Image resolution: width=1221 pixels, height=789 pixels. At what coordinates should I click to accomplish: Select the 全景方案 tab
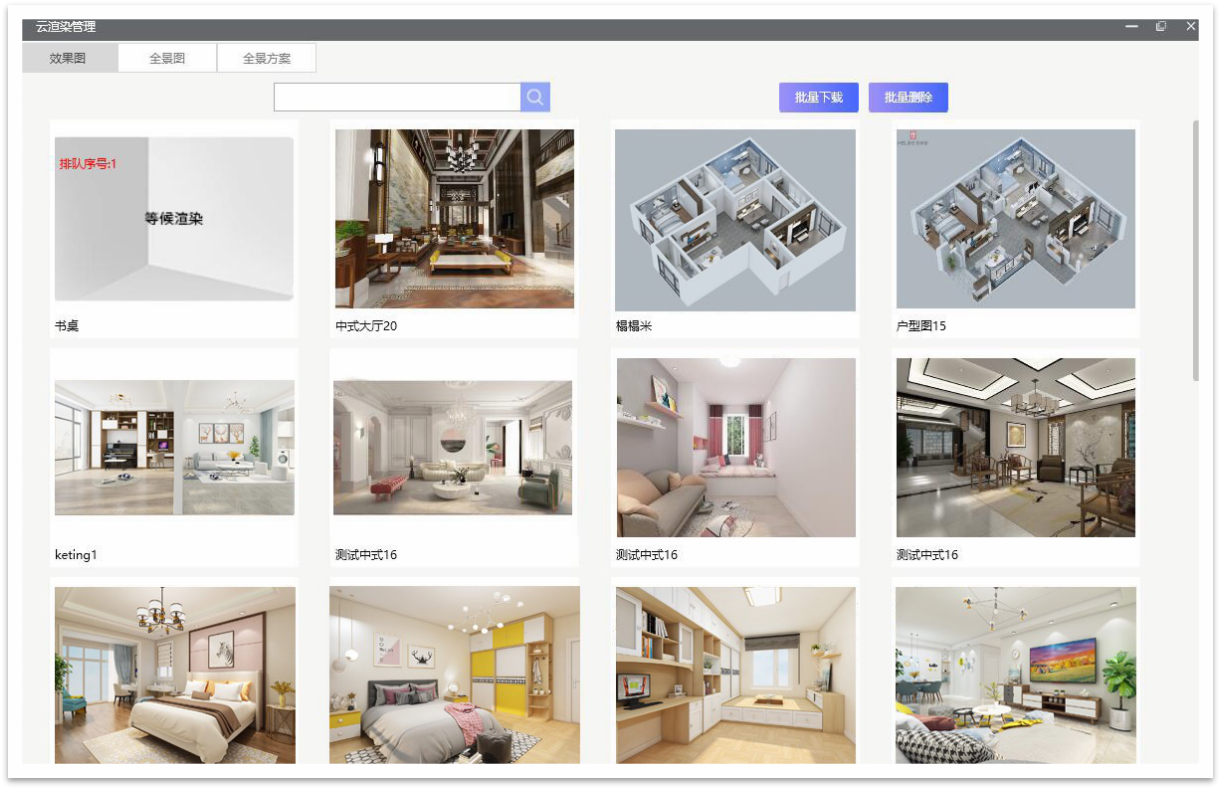[x=267, y=58]
